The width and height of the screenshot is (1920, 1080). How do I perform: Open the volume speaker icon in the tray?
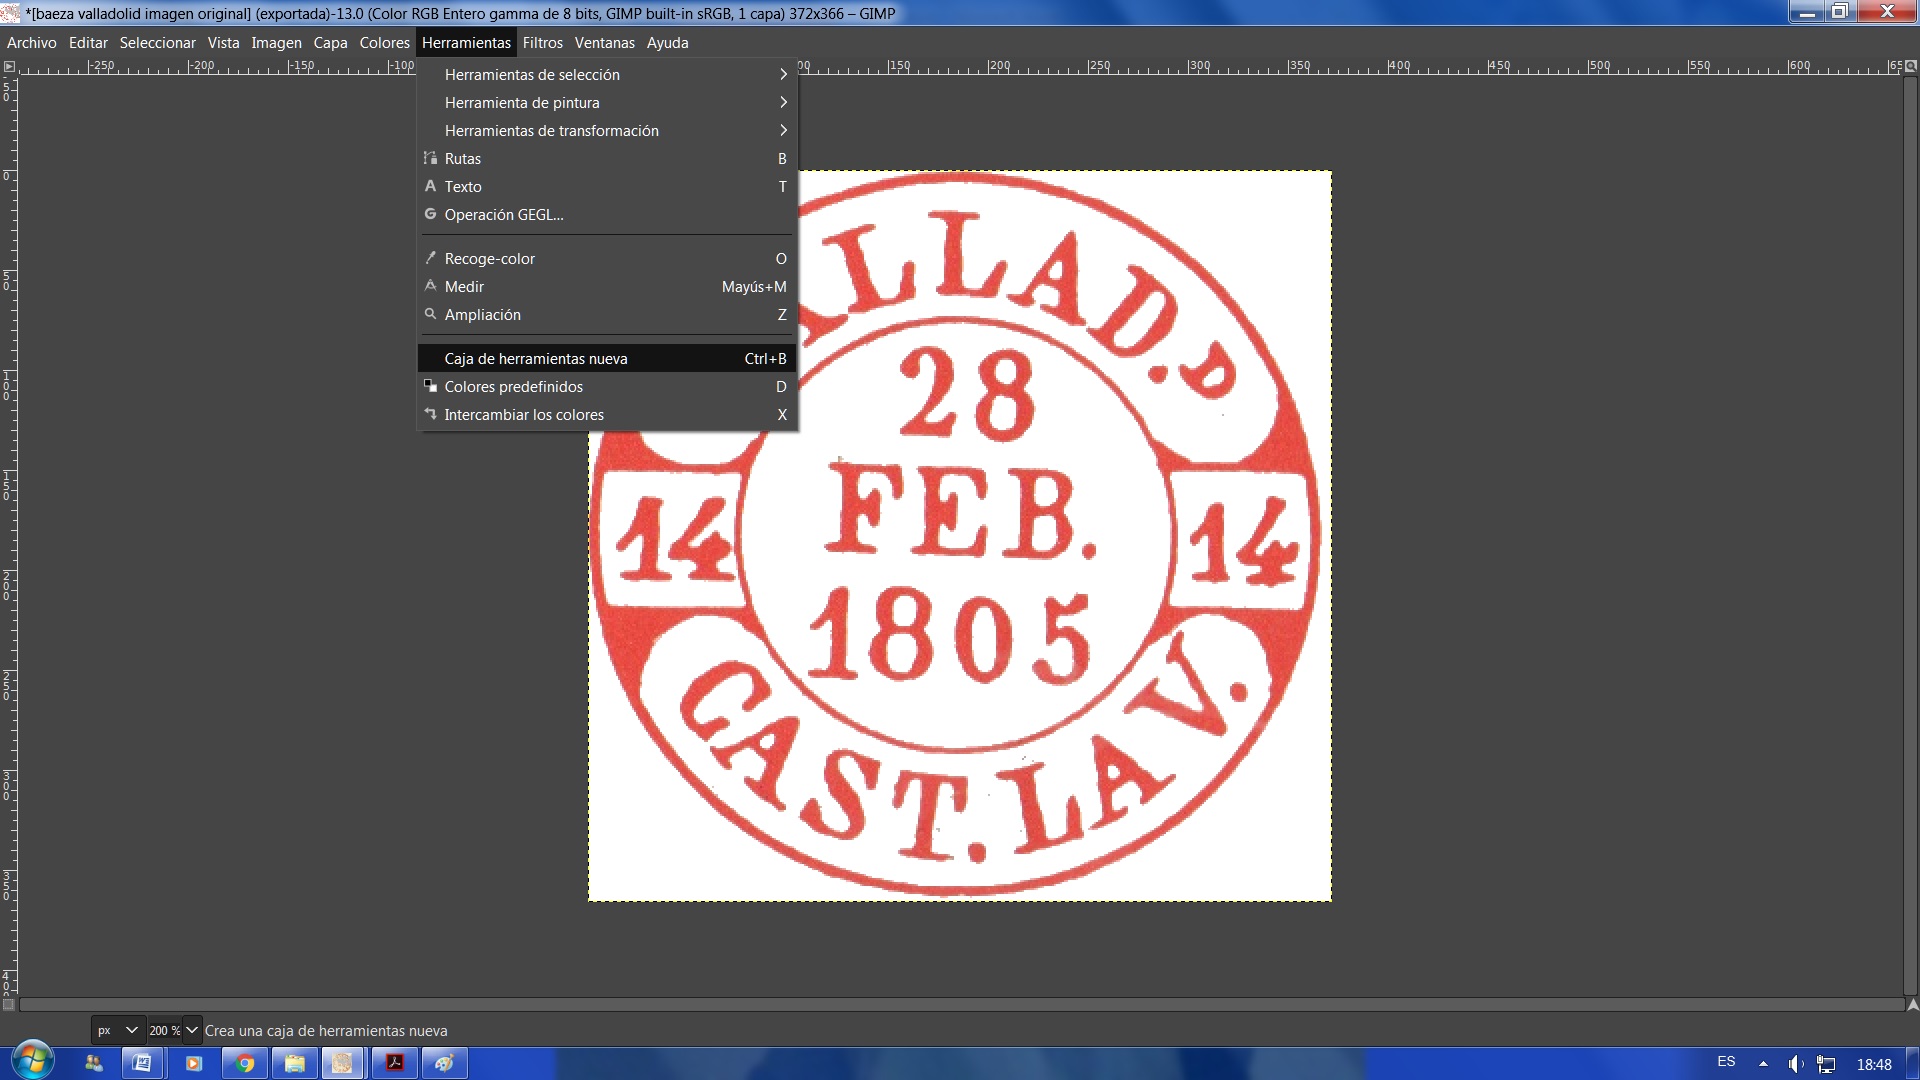coord(1796,1064)
